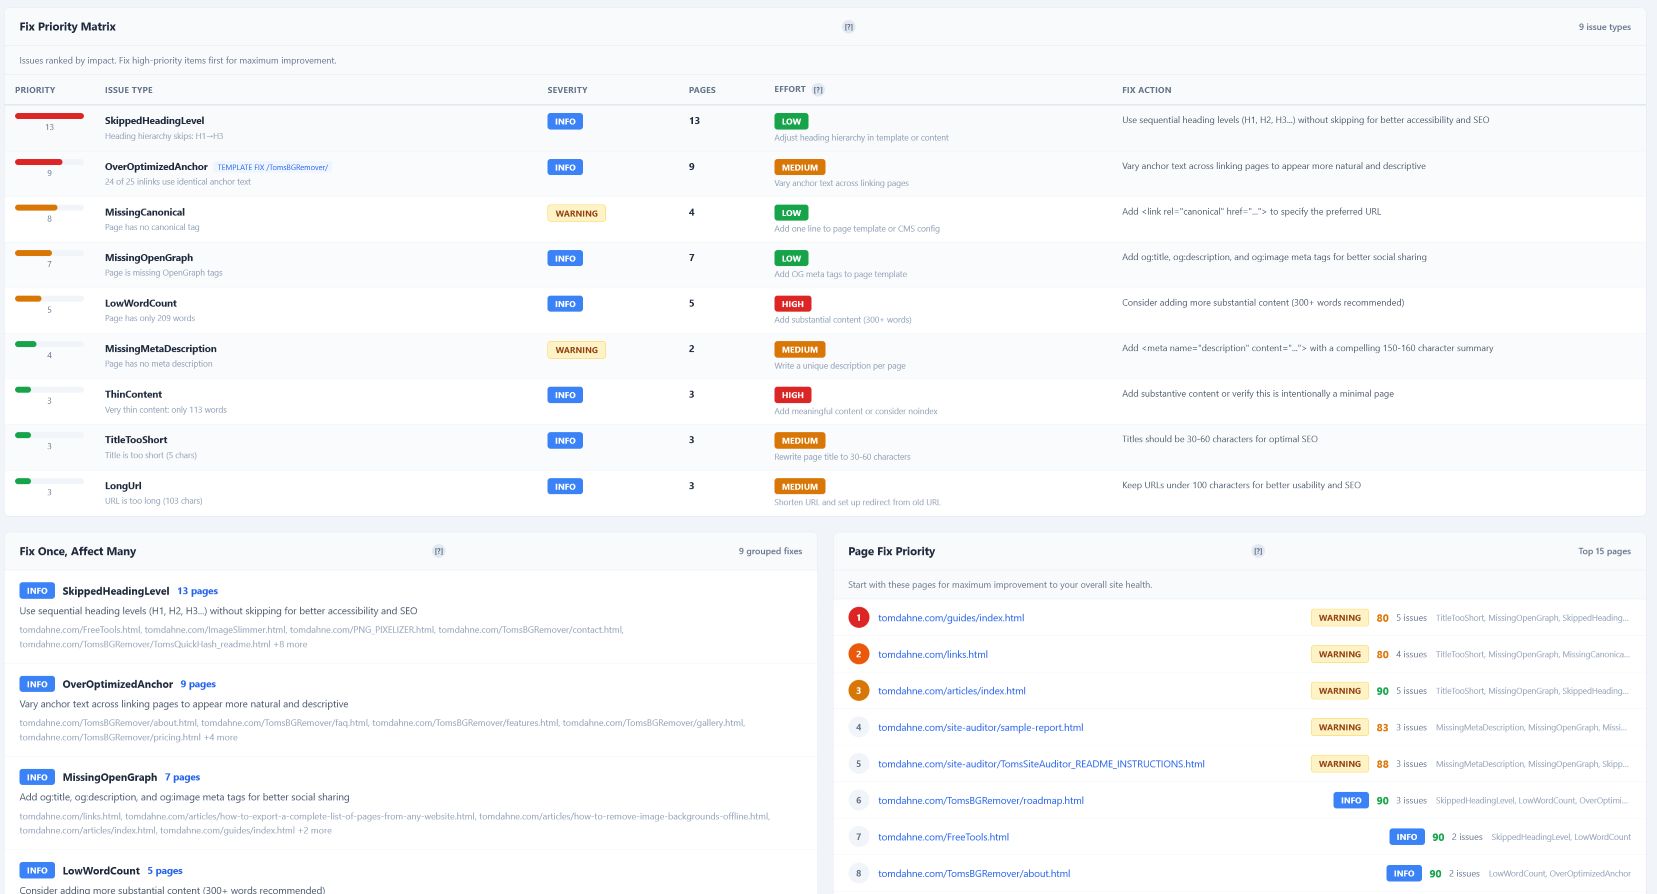Click score 83 on sample-report.html row

[x=1382, y=728]
